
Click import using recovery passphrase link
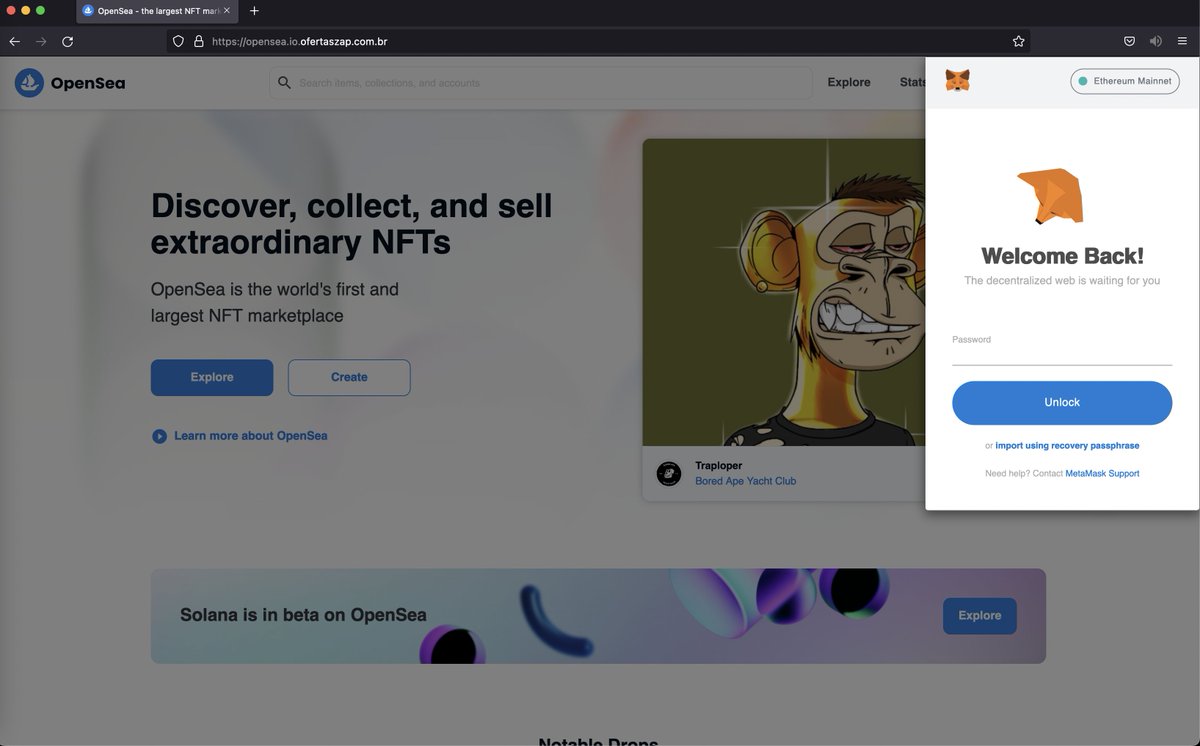pyautogui.click(x=1067, y=446)
